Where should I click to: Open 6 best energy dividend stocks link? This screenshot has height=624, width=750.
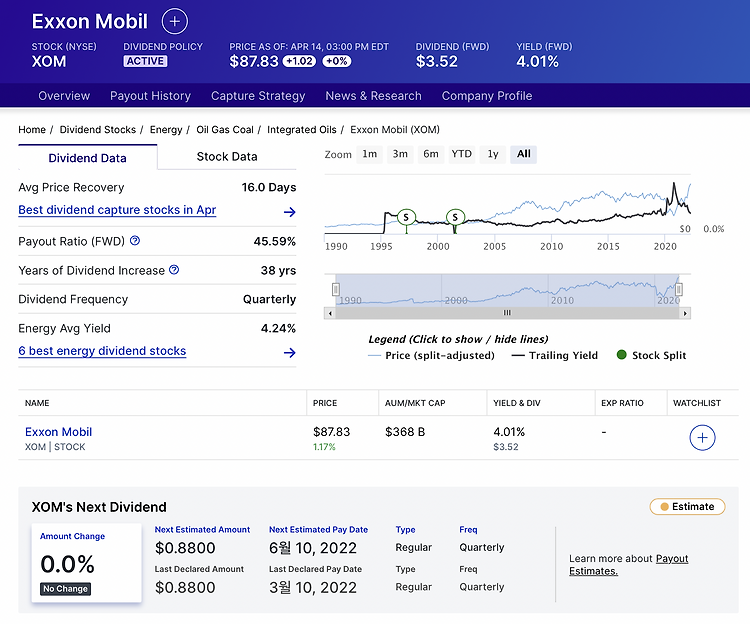pos(102,351)
